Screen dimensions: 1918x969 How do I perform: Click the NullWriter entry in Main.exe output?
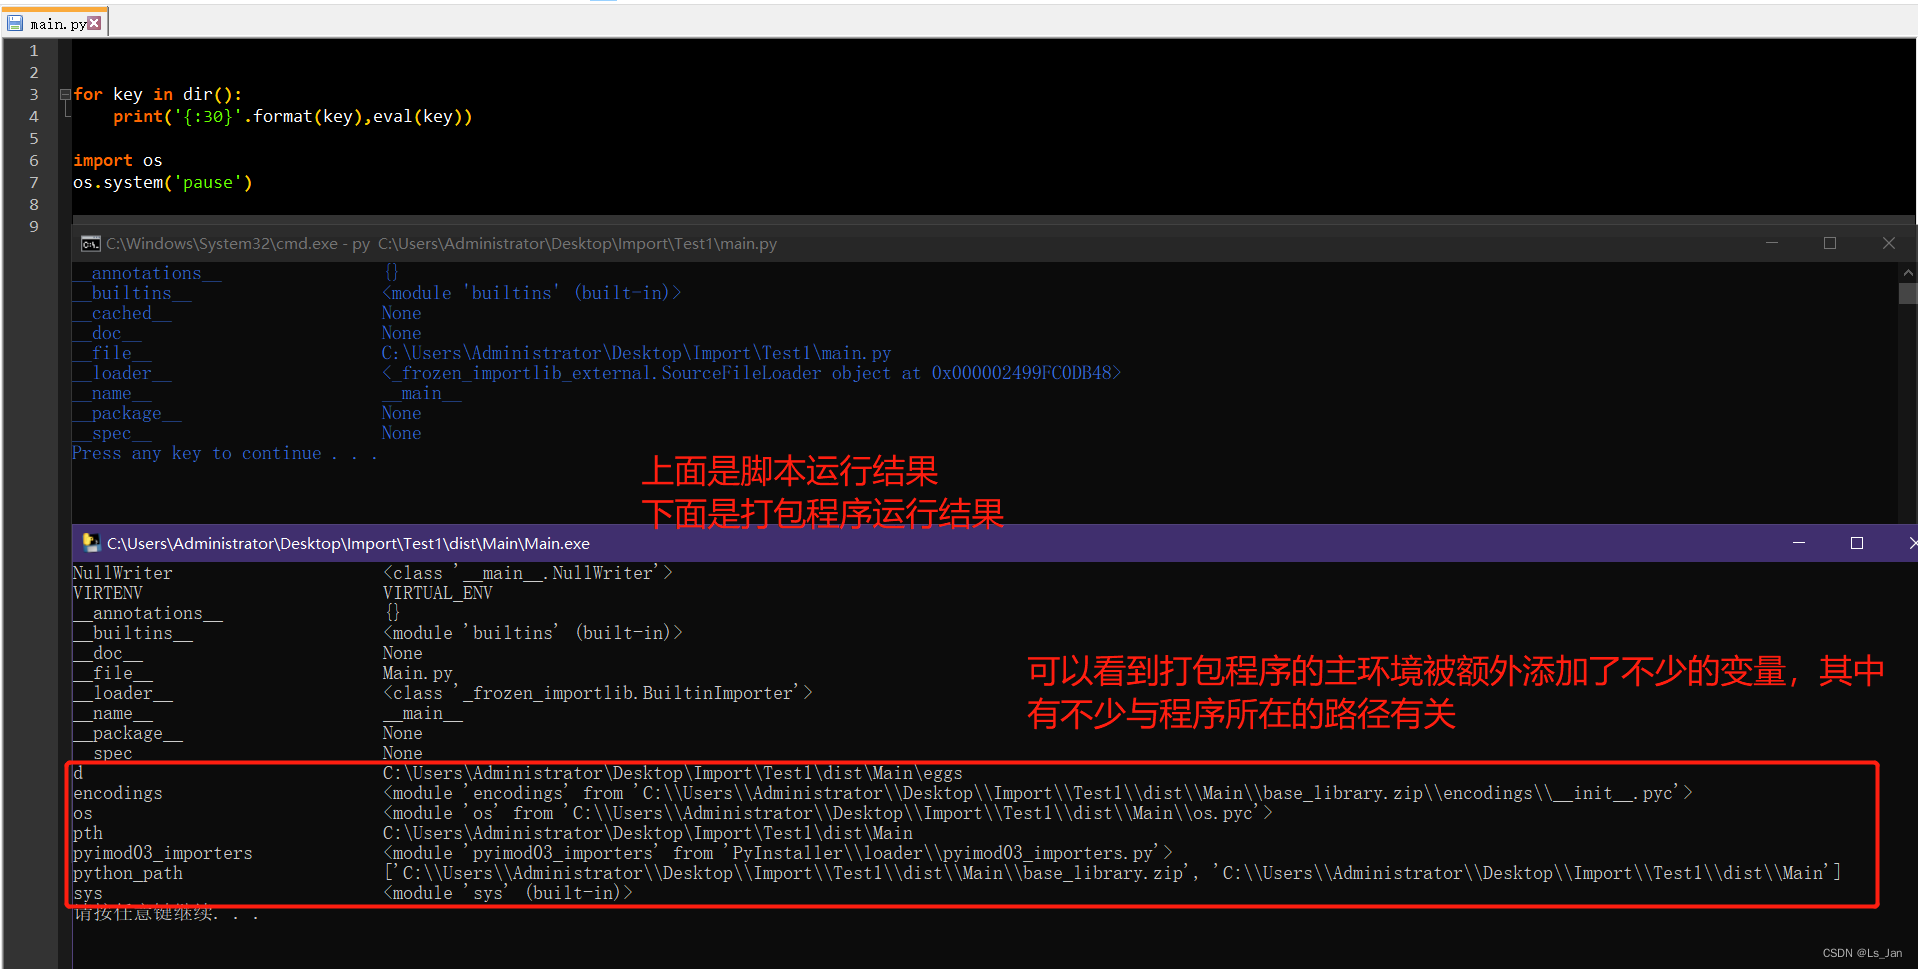122,572
